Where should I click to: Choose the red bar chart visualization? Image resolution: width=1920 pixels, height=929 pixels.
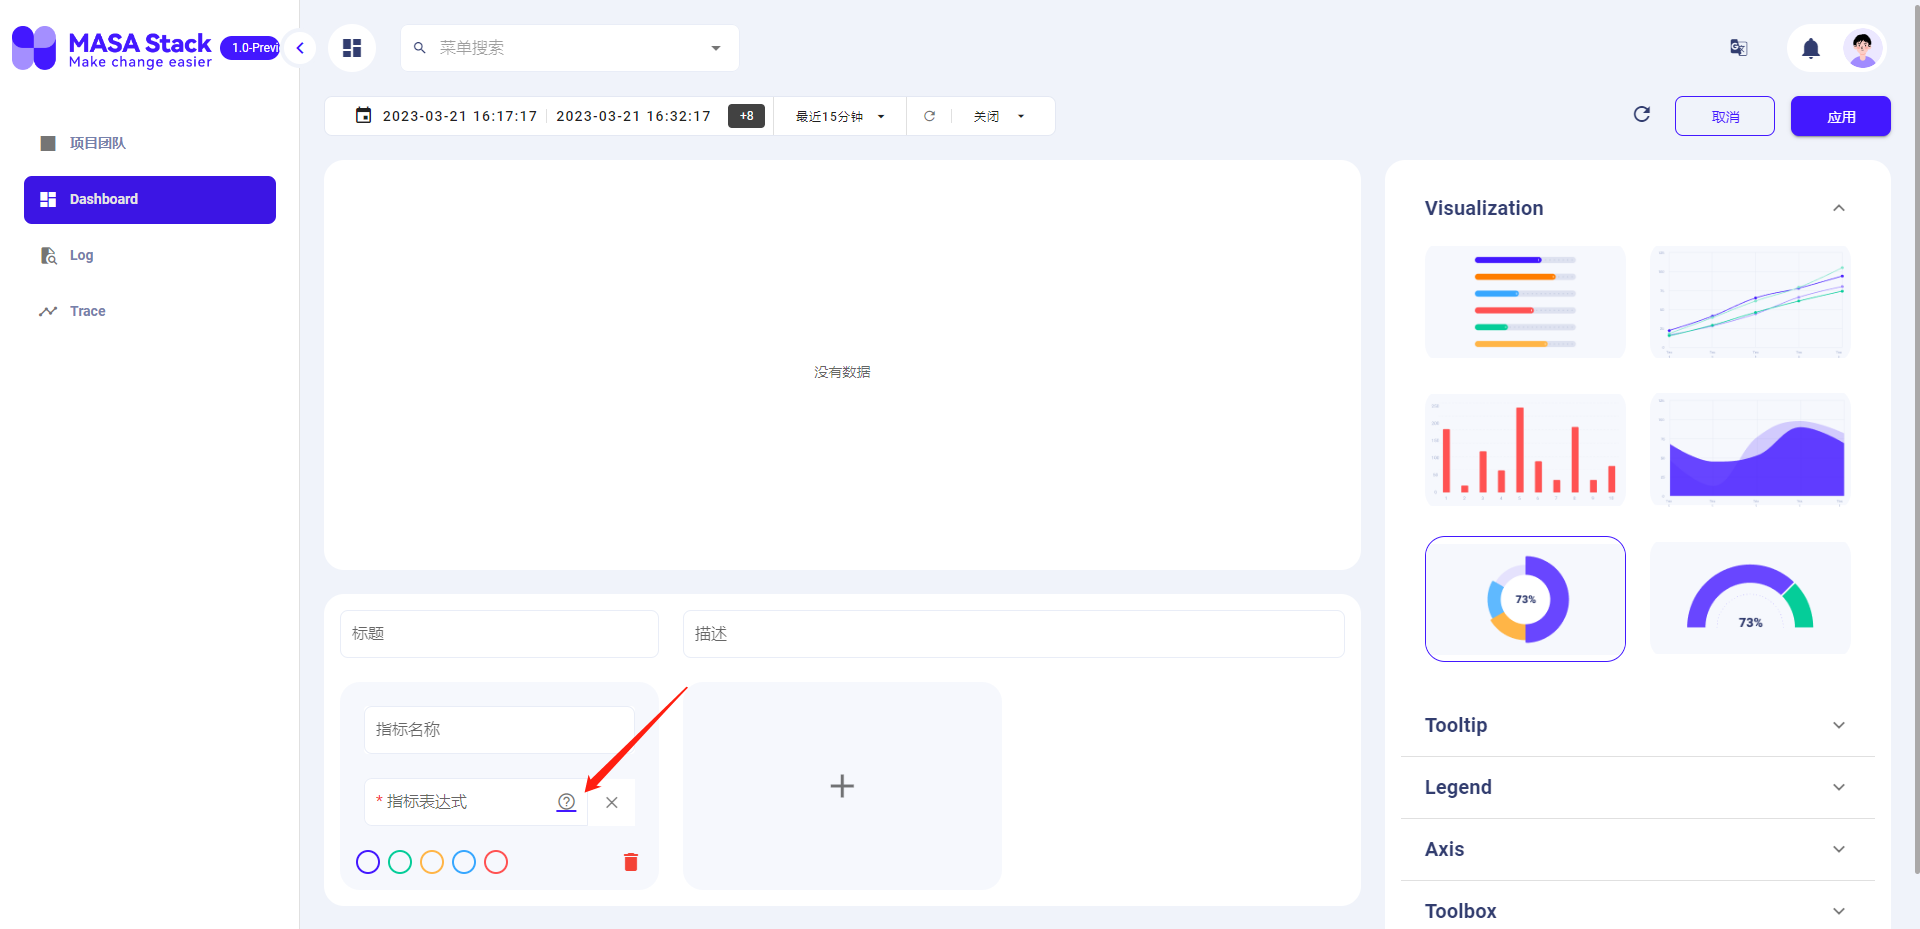click(x=1525, y=450)
